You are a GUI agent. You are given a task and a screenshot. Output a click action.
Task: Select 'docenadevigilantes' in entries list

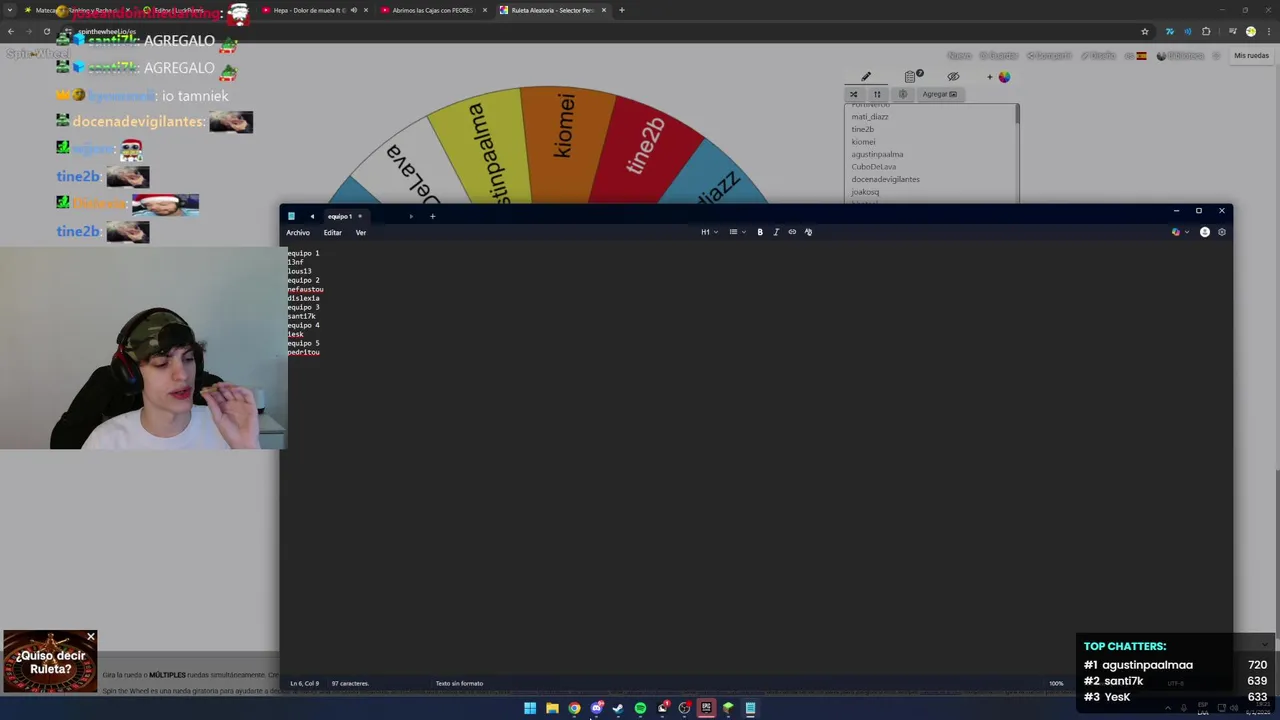[x=885, y=179]
